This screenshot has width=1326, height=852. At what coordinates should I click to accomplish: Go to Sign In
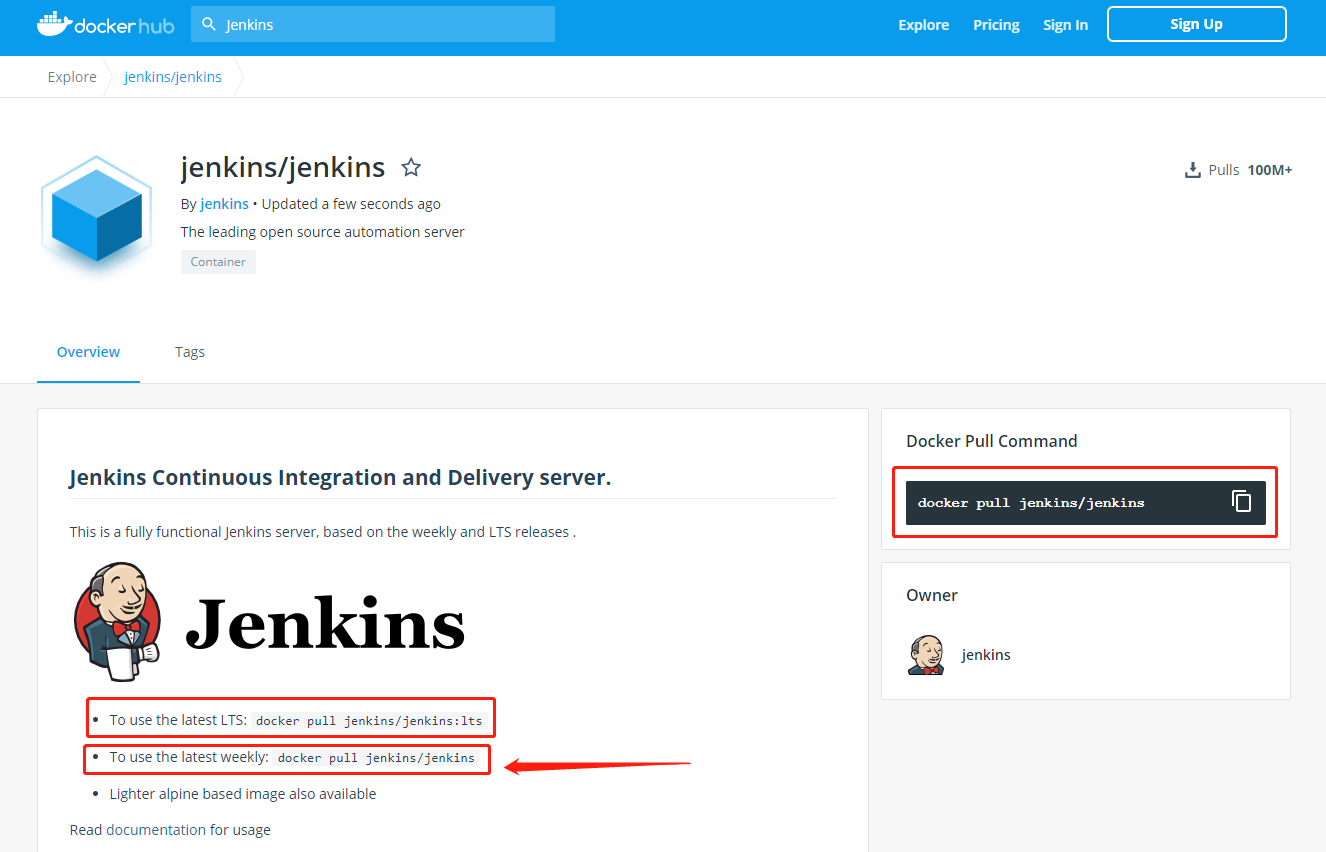pyautogui.click(x=1065, y=25)
